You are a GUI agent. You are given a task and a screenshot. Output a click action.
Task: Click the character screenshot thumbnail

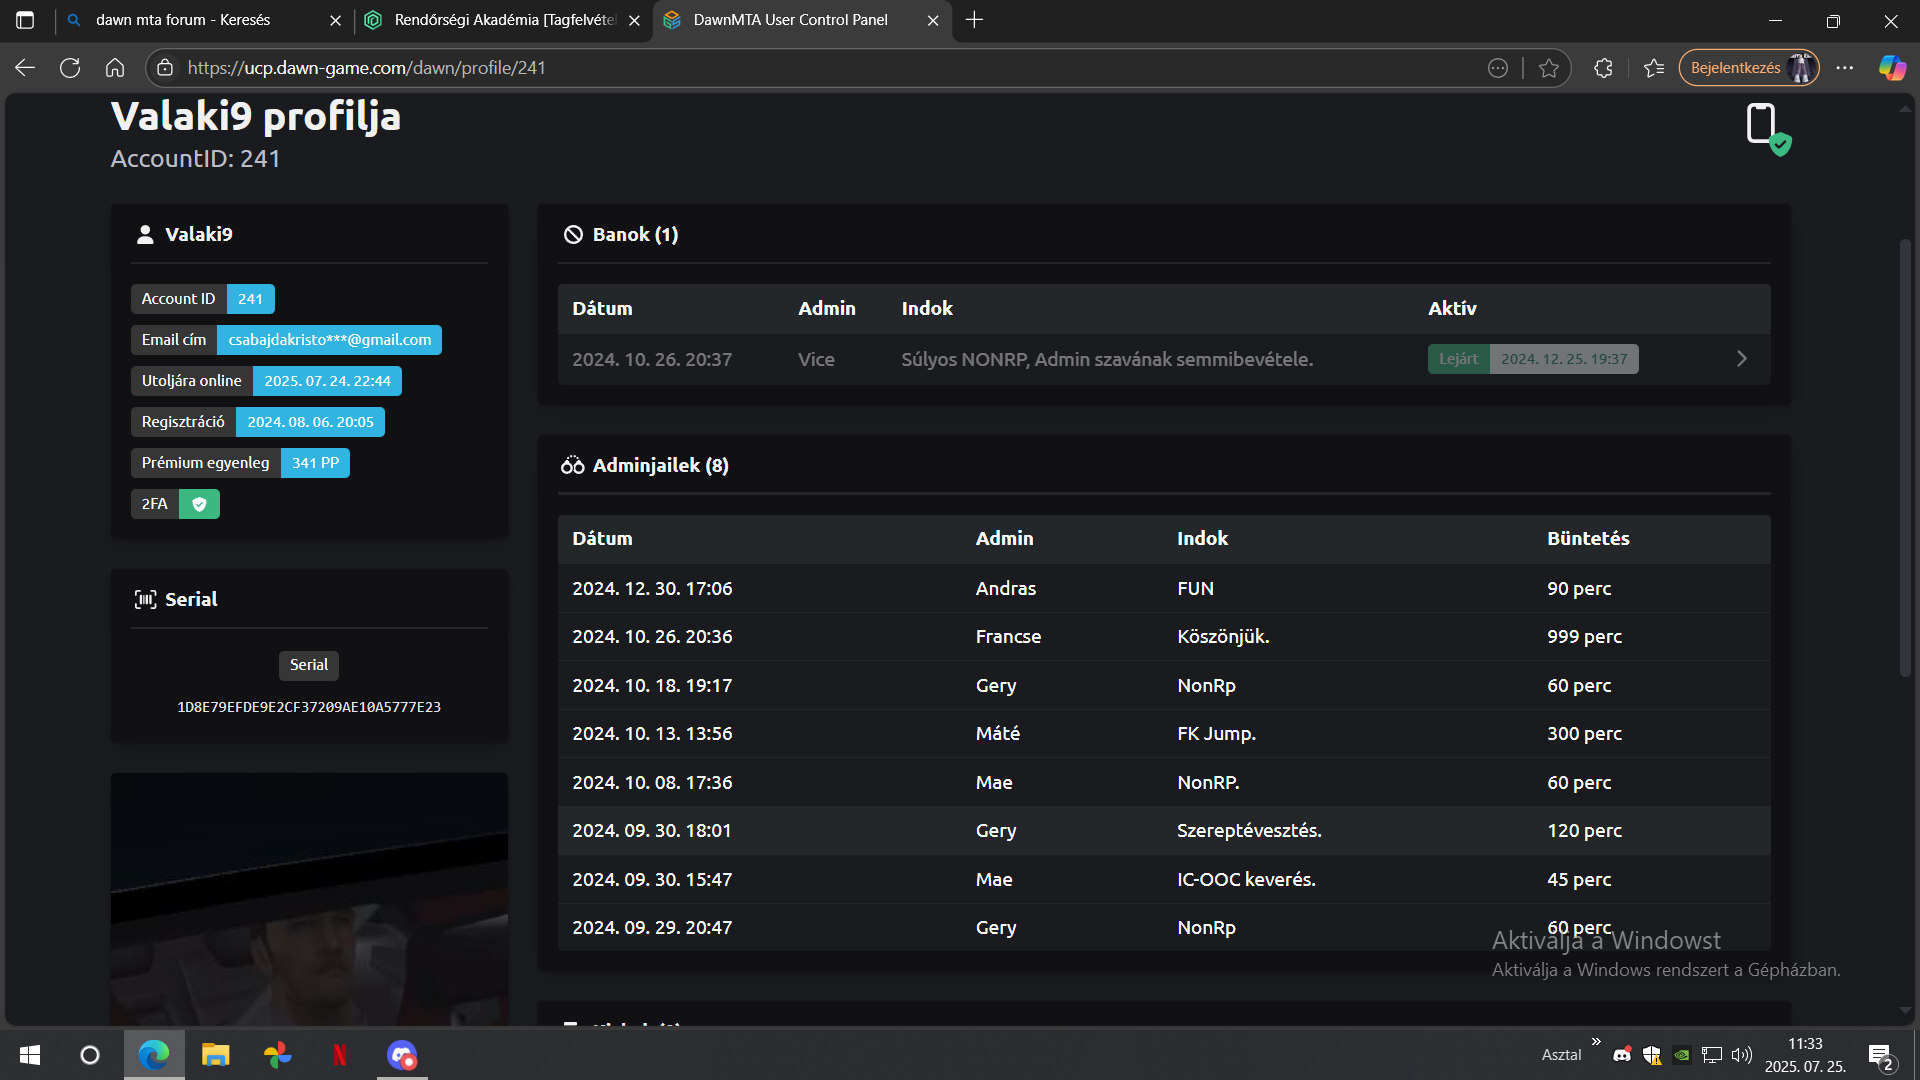(x=309, y=898)
